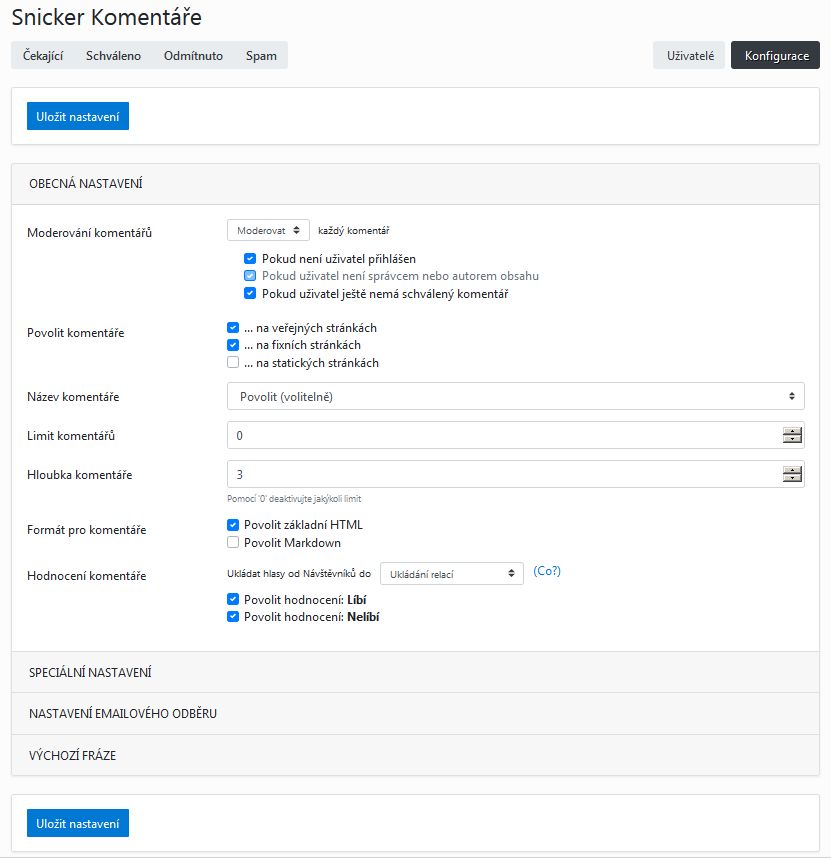Click the bottom Uložit nastavení button

pyautogui.click(x=78, y=823)
